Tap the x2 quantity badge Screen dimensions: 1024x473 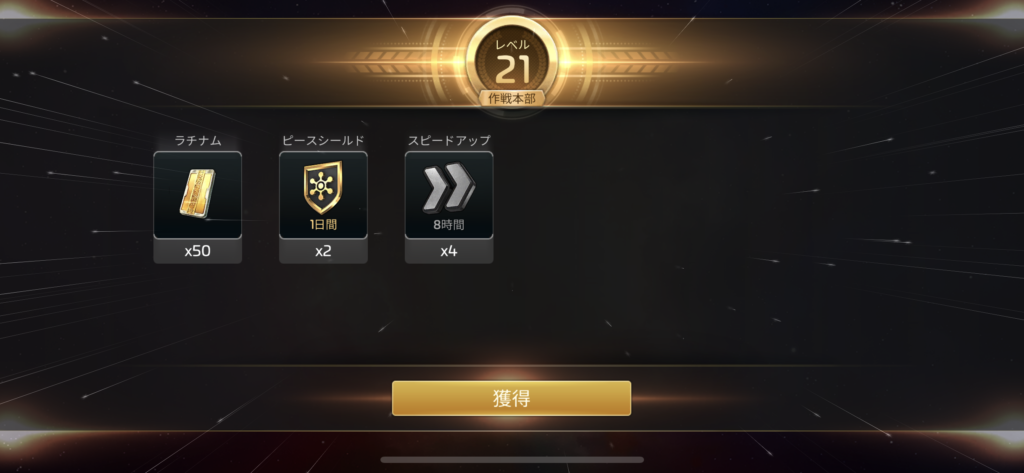[323, 252]
